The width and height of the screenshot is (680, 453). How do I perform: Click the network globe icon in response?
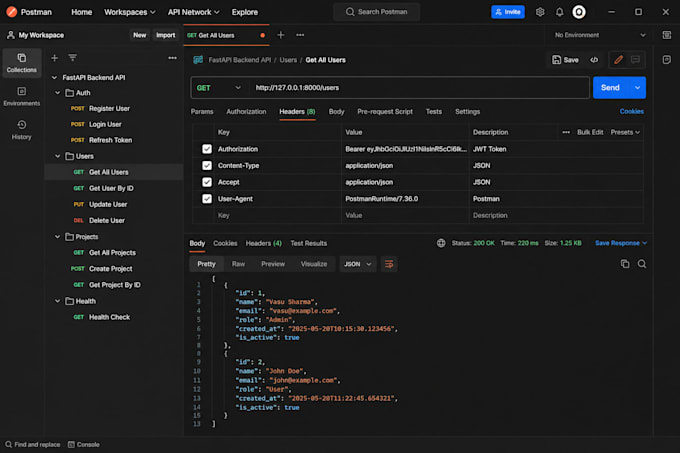[441, 243]
